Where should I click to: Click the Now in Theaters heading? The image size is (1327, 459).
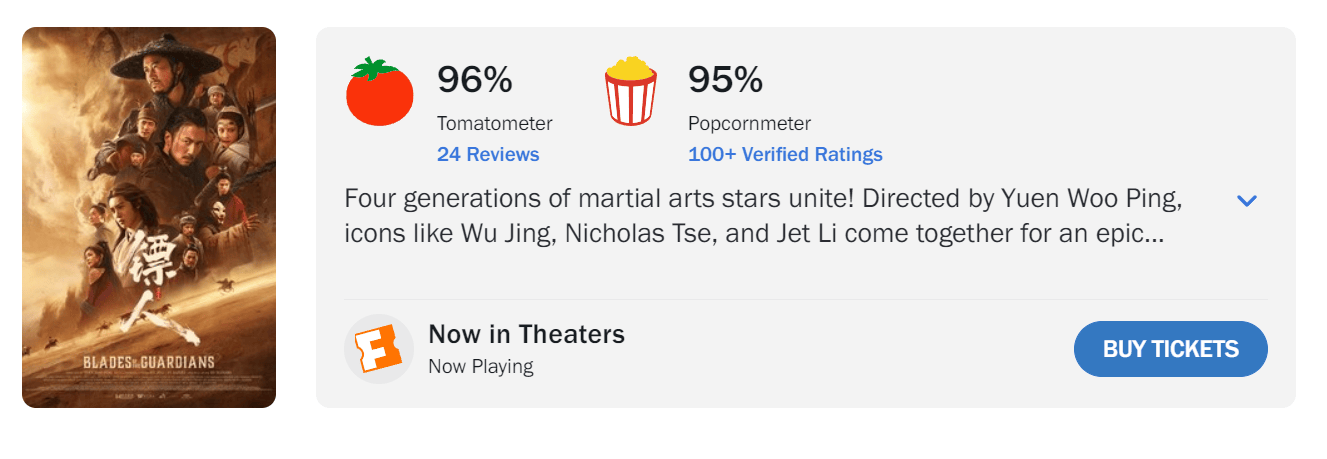tap(526, 334)
